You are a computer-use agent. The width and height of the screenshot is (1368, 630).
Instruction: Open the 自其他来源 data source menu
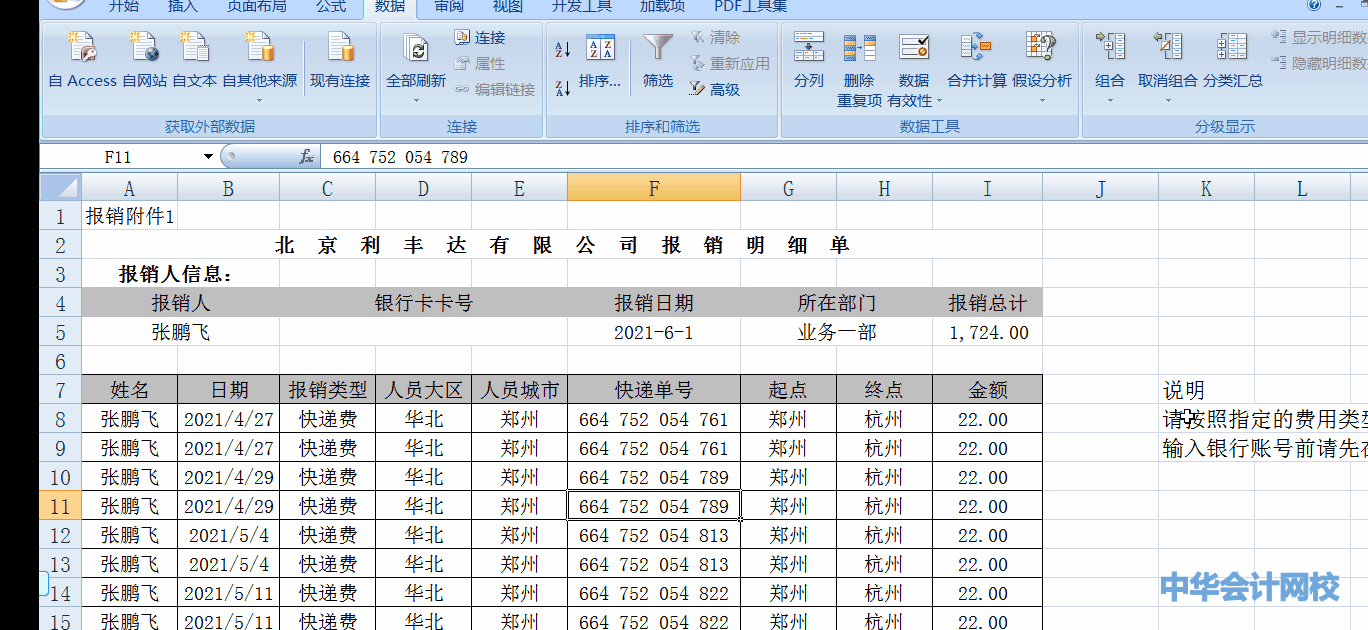pos(259,65)
